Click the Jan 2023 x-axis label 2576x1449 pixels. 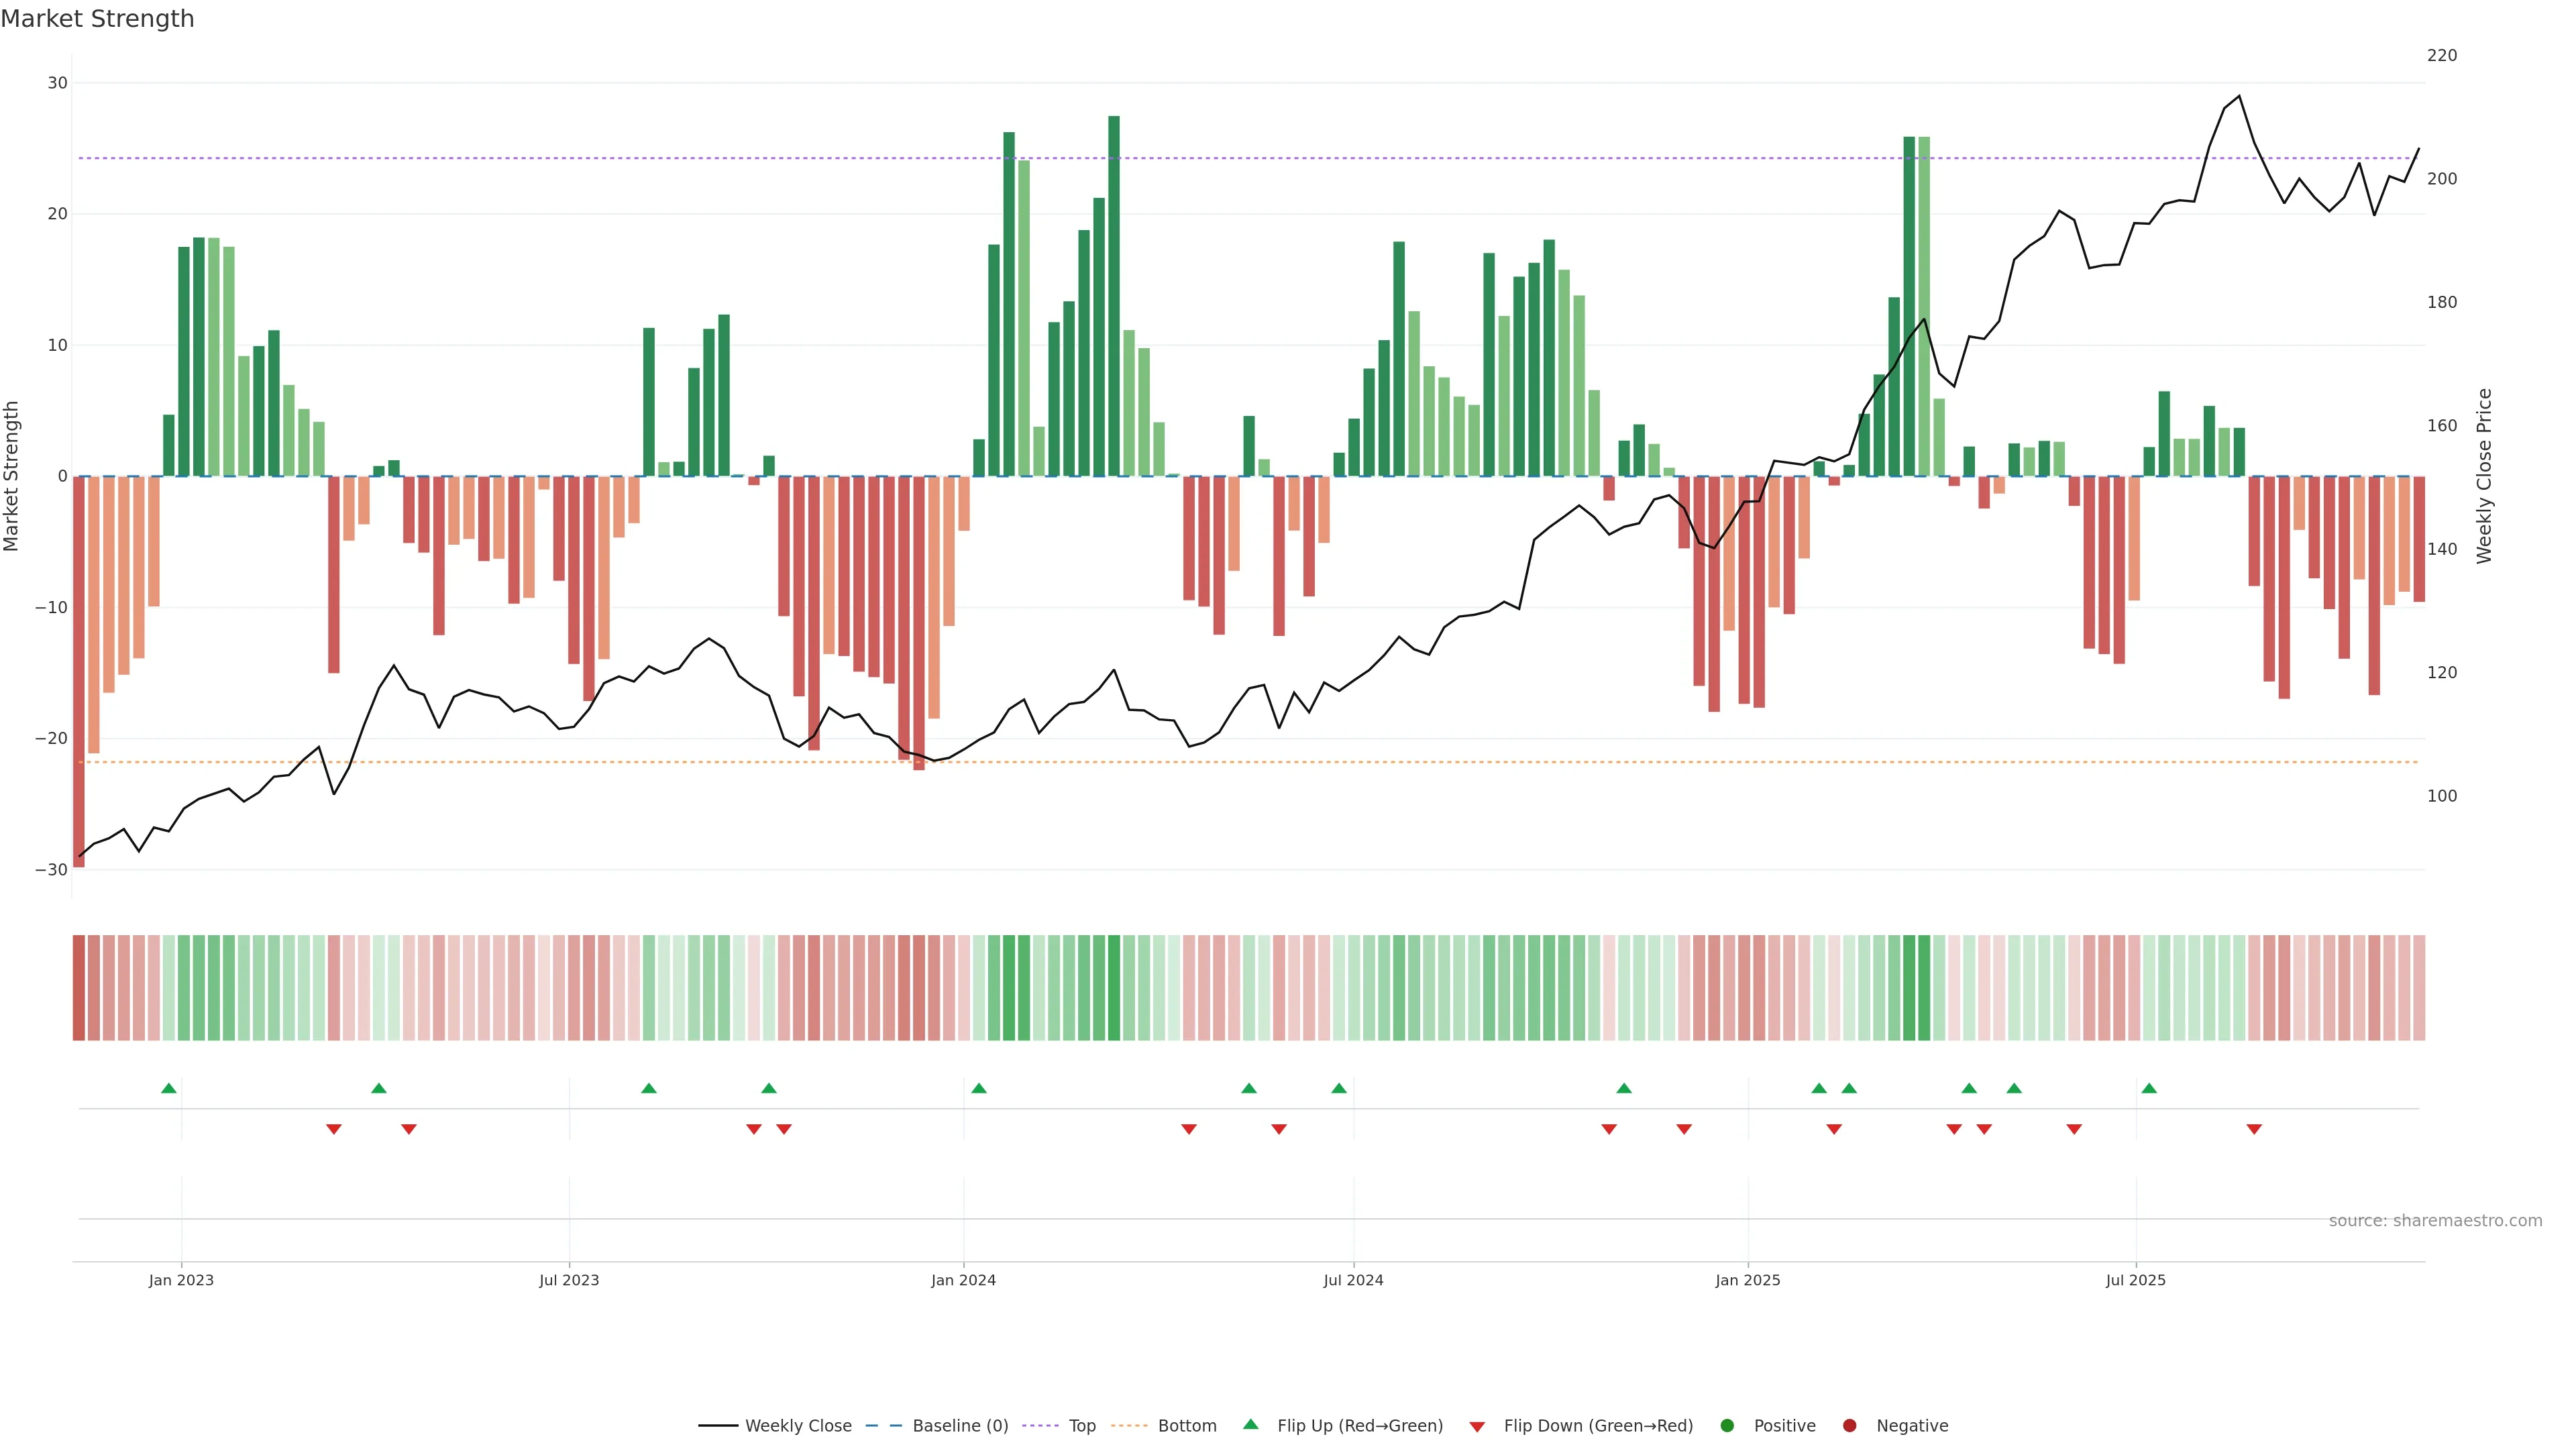point(181,1280)
